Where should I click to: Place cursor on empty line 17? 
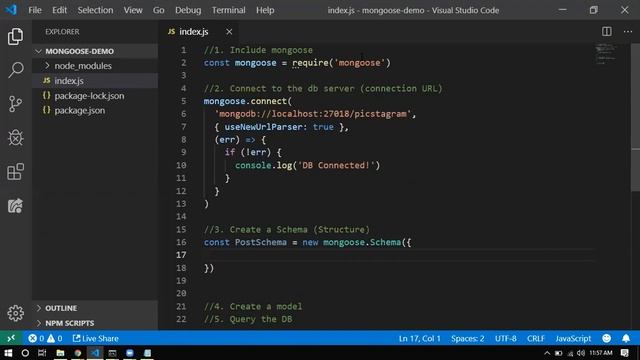coord(399,255)
